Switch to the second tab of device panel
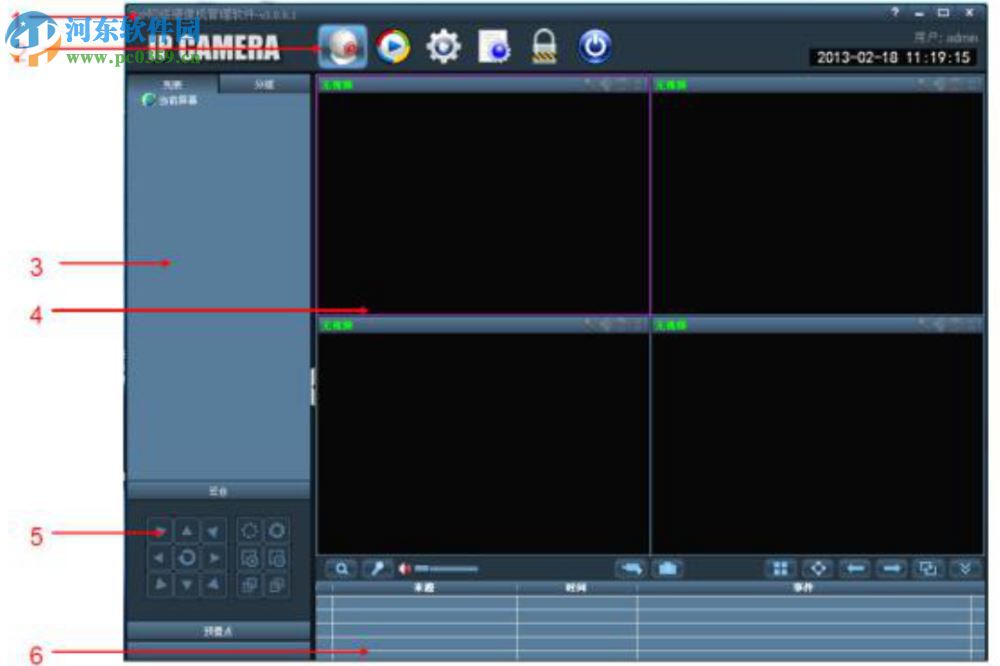1000x666 pixels. pyautogui.click(x=265, y=84)
